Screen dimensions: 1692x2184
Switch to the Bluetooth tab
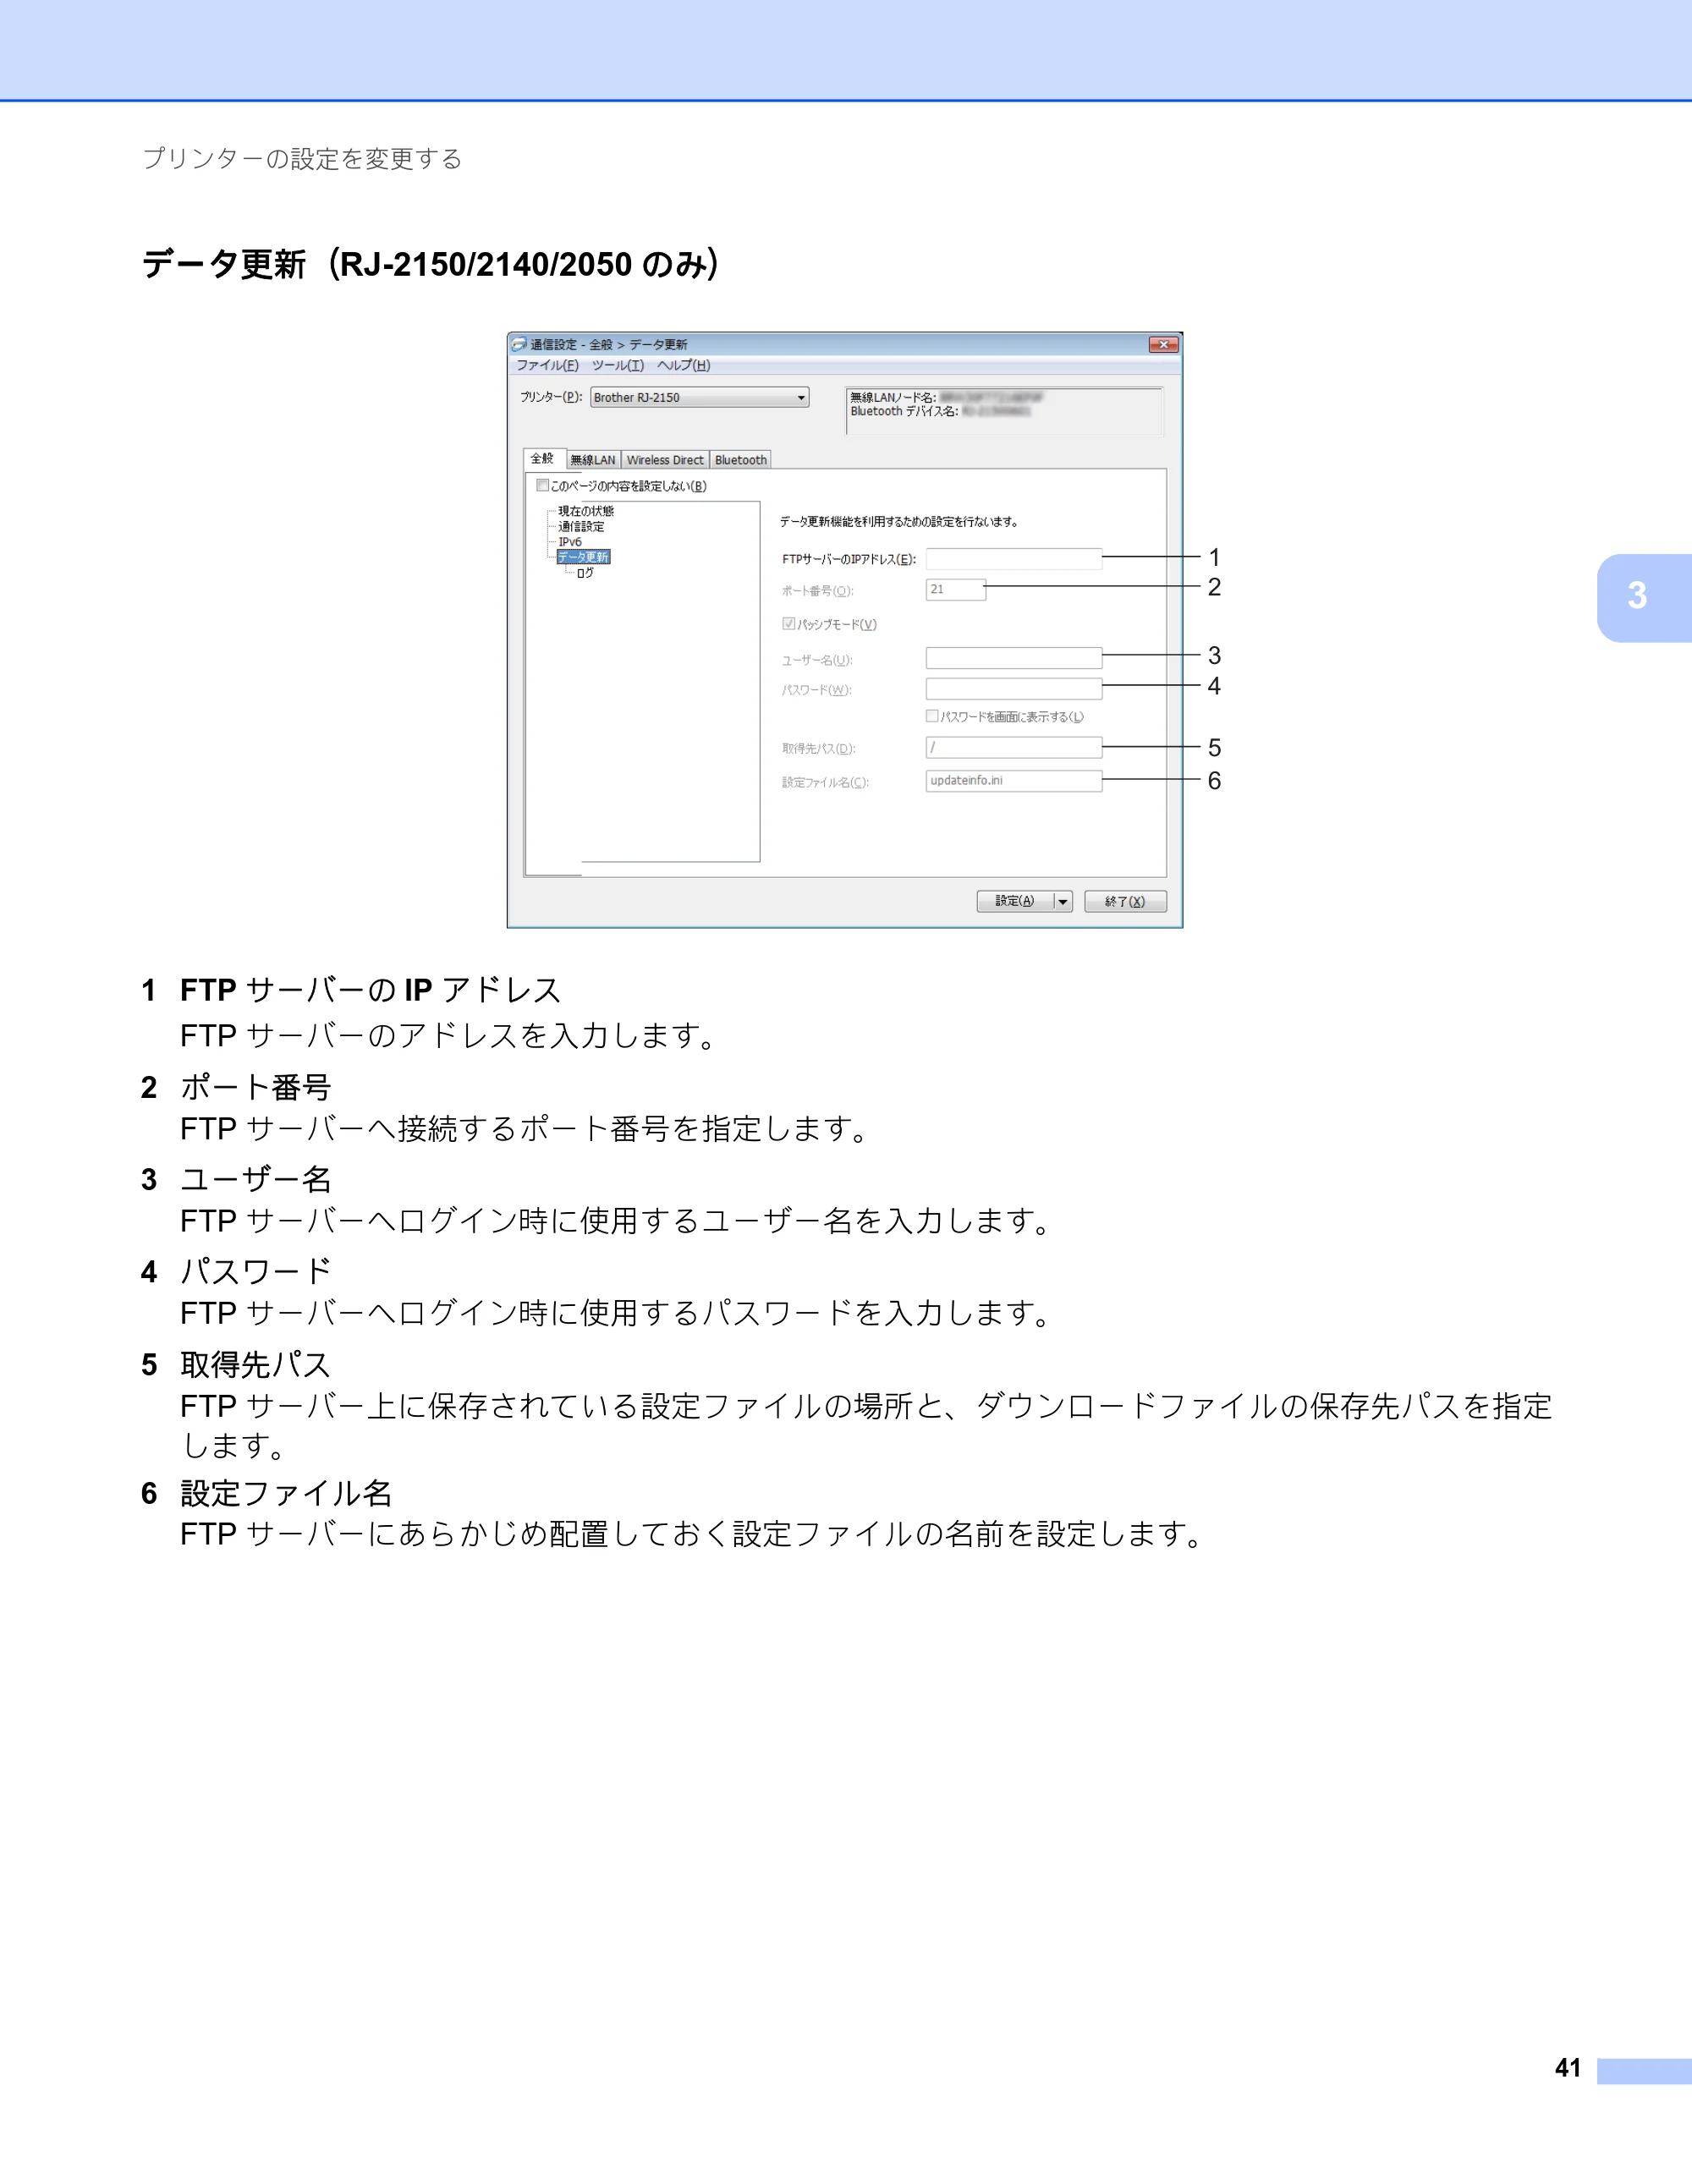pos(740,460)
